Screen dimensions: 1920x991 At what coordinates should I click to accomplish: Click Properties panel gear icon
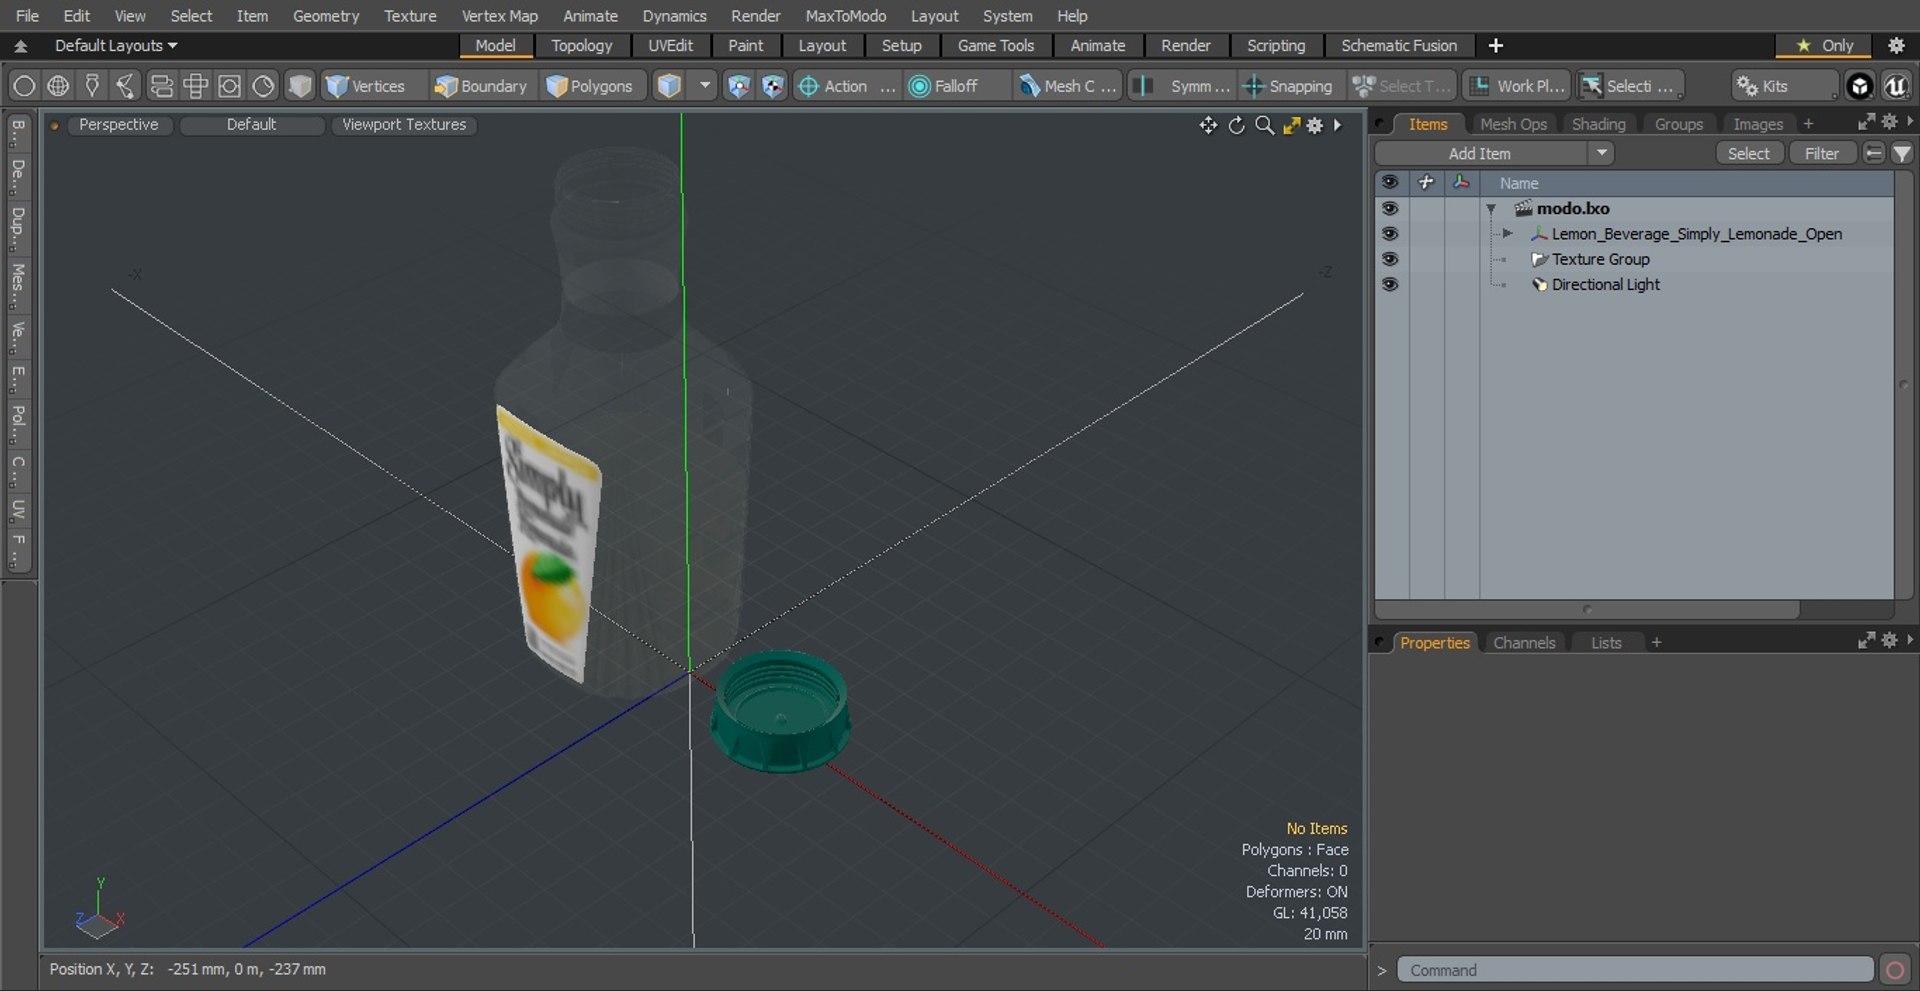1889,640
